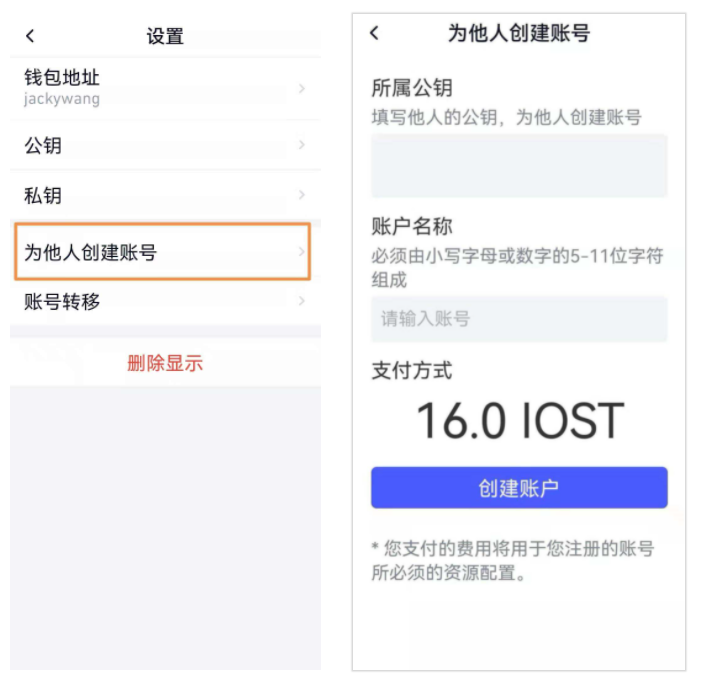Focus the 所属公钥 public key text box
The height and width of the screenshot is (696, 710).
519,165
